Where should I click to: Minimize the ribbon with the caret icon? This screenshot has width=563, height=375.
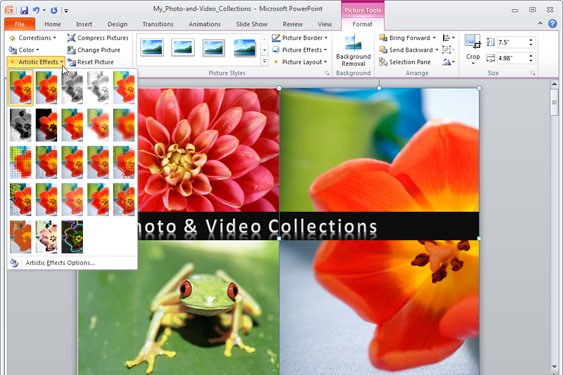(x=540, y=23)
